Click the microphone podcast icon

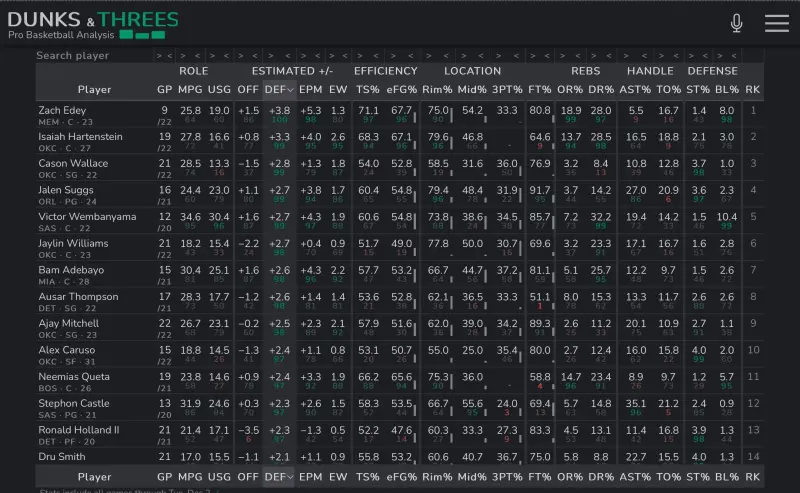(x=737, y=23)
